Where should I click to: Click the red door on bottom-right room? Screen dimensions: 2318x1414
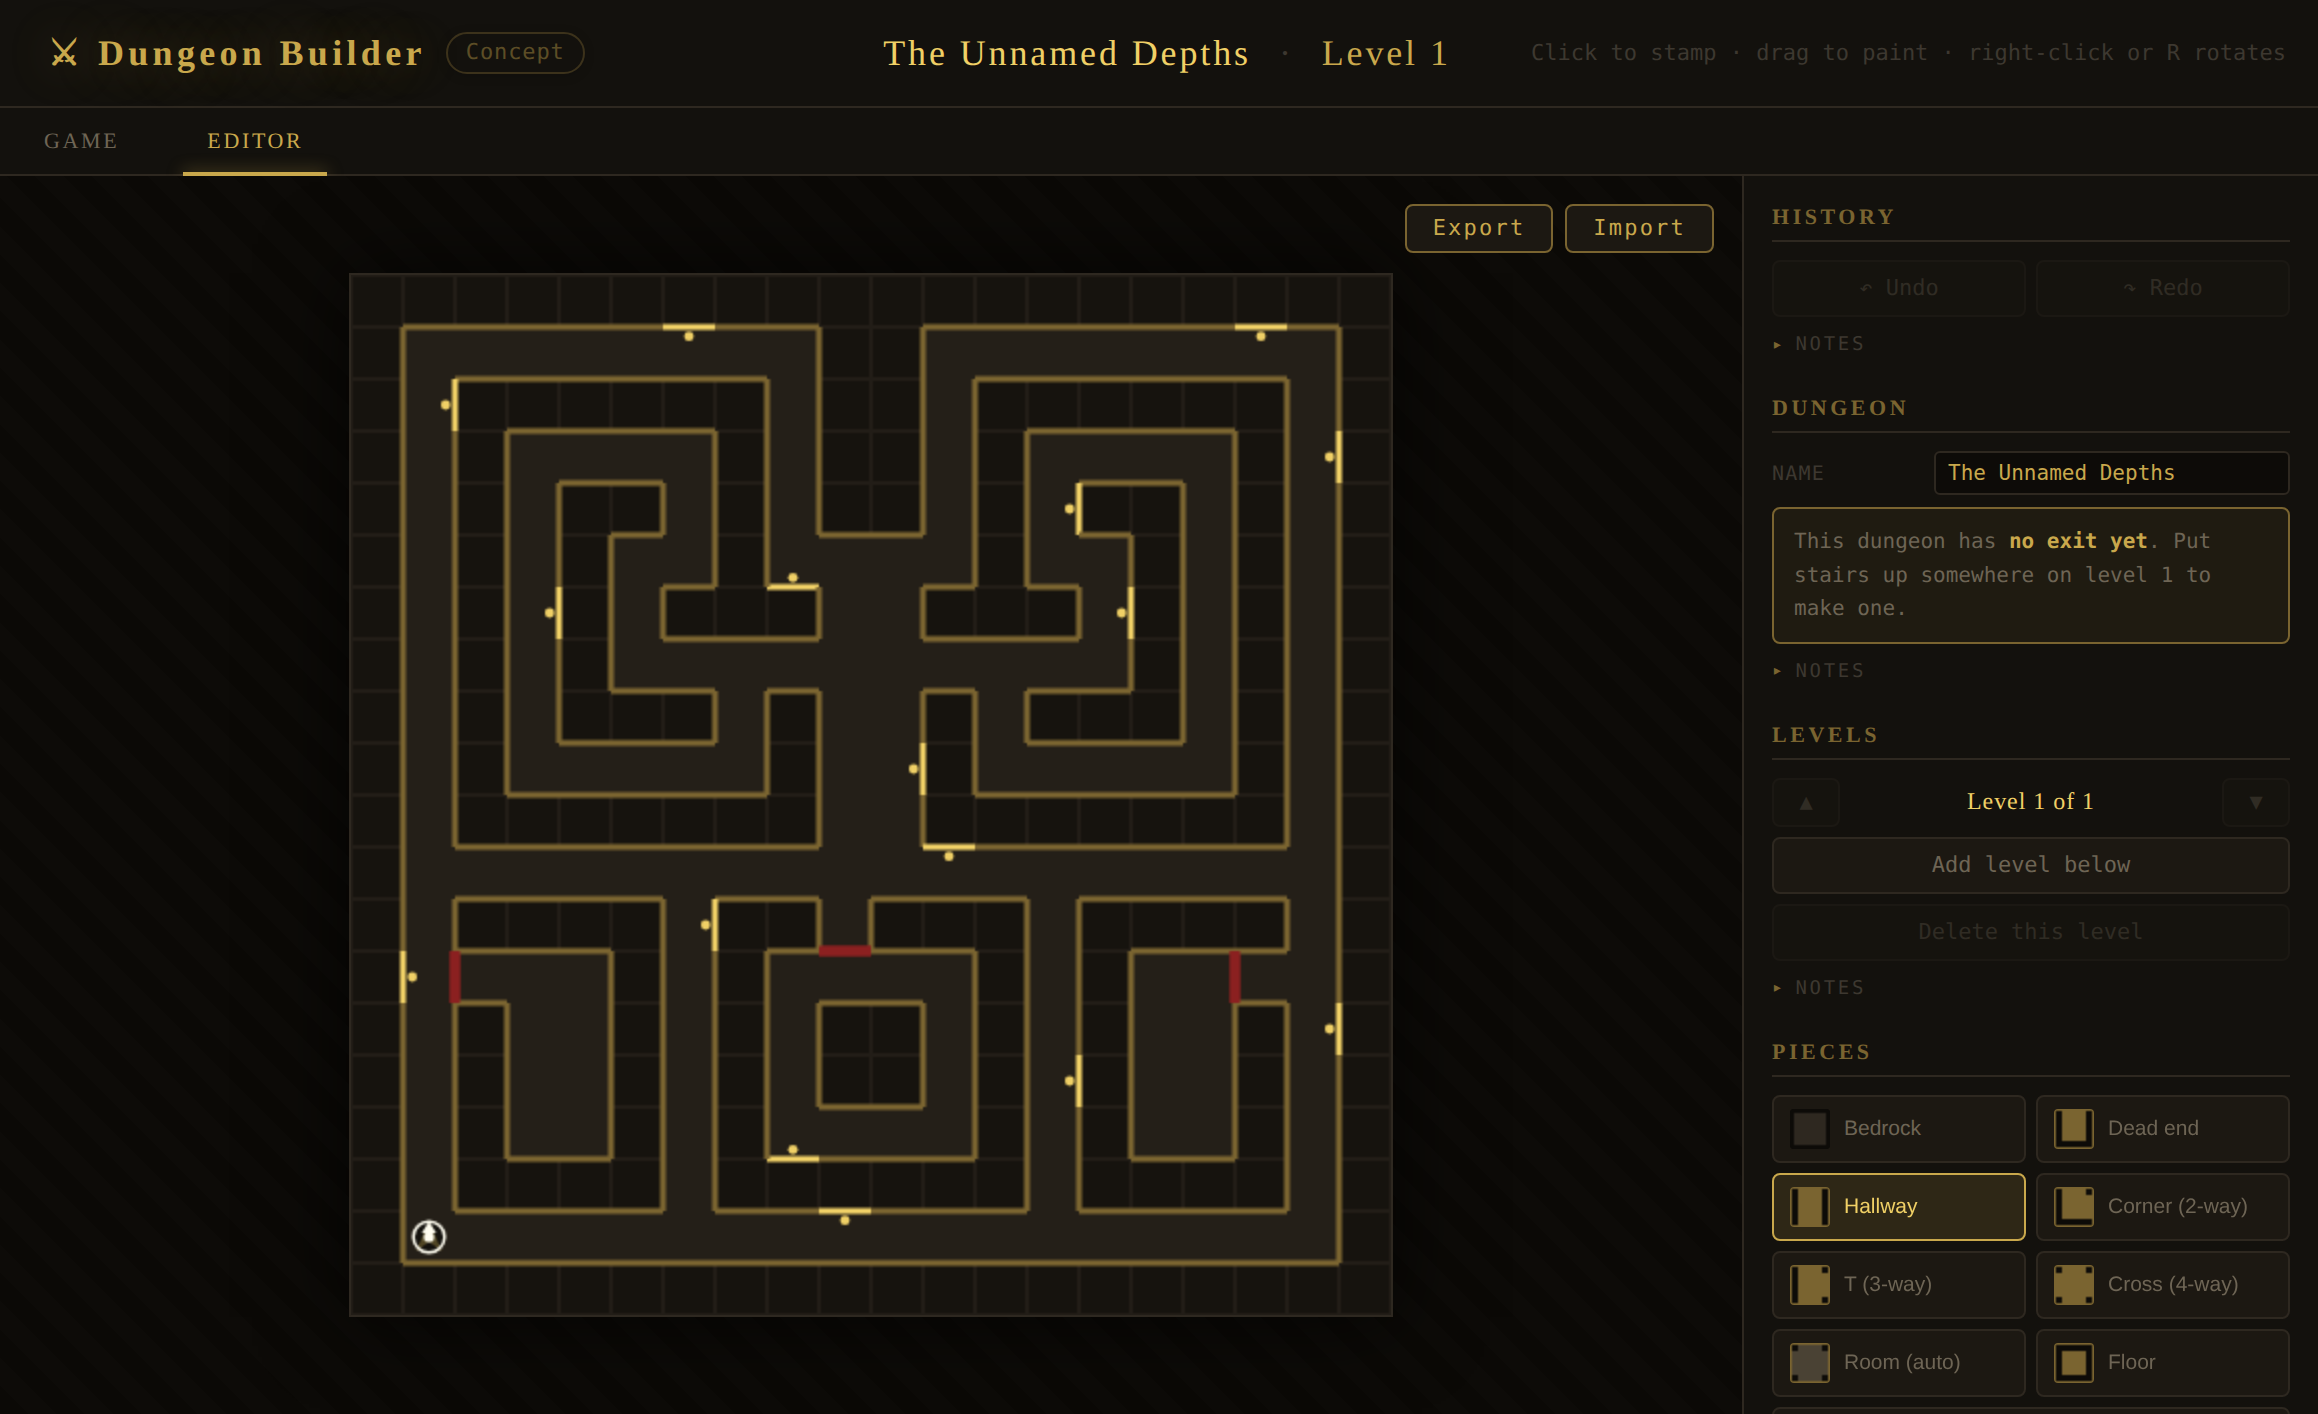pos(1235,976)
